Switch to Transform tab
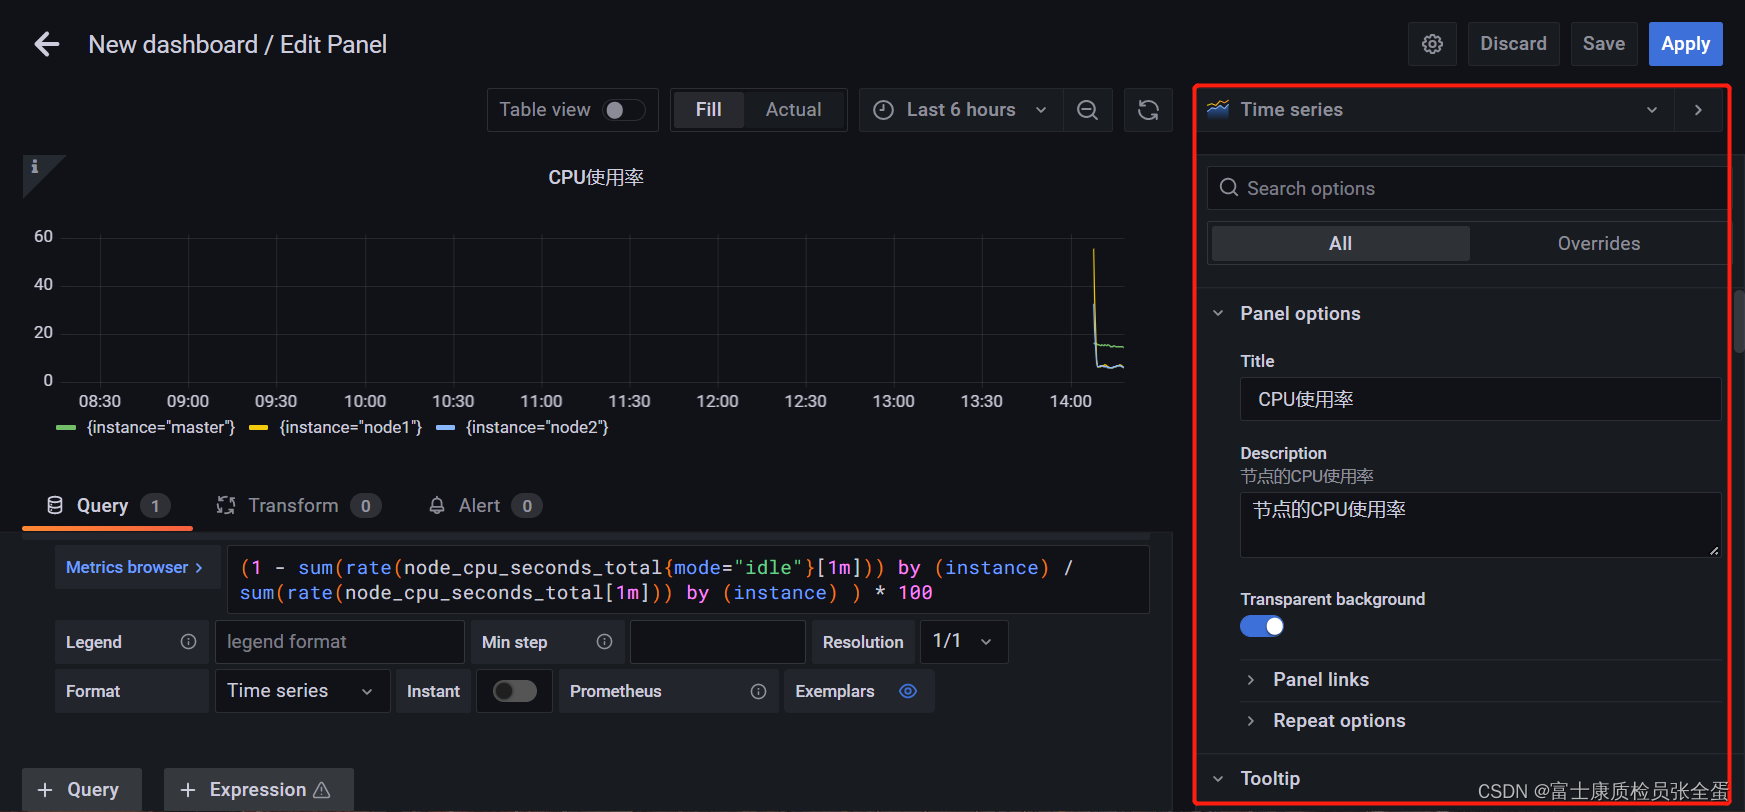1745x812 pixels. click(299, 506)
